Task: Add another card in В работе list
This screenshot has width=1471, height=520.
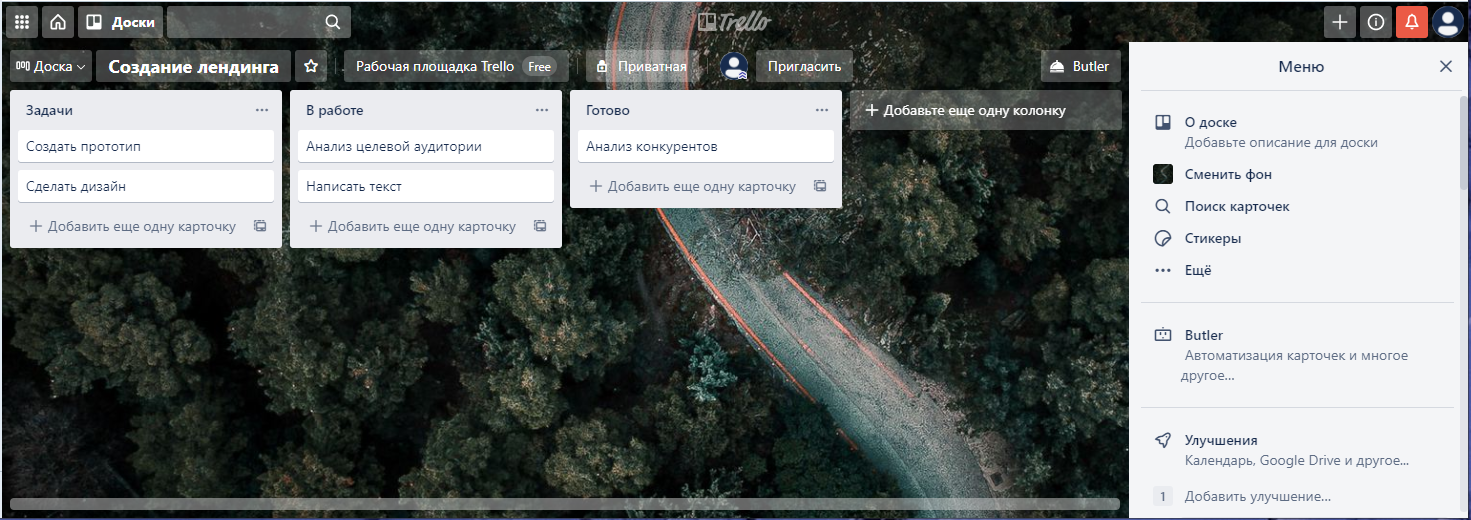Action: tap(412, 226)
